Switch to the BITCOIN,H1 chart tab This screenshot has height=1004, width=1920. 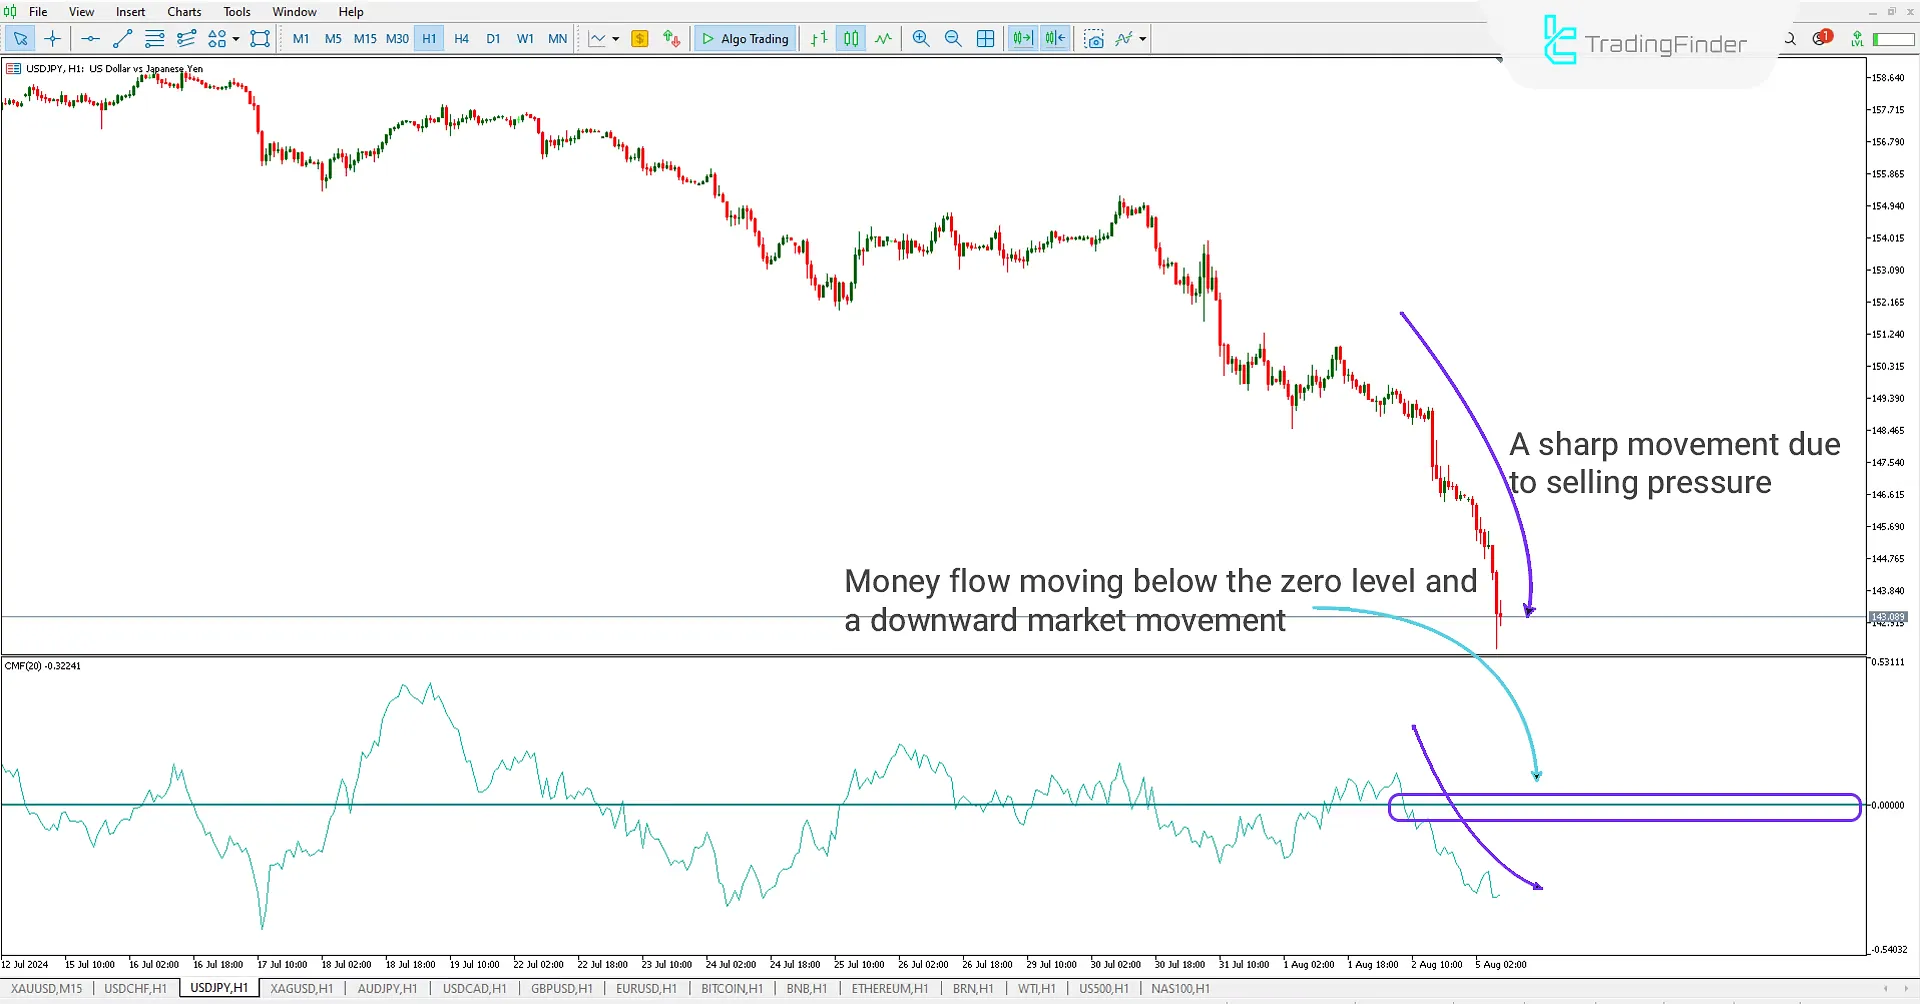731,988
